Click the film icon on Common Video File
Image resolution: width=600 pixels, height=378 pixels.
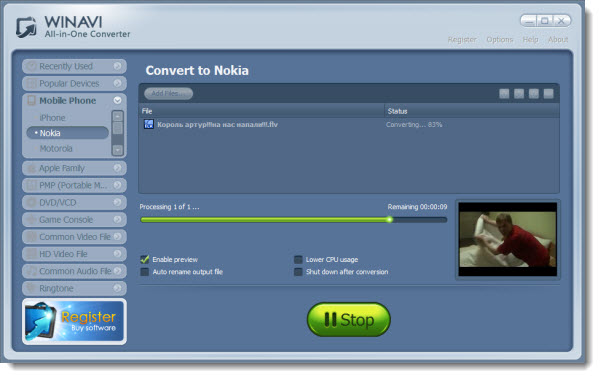click(x=32, y=237)
